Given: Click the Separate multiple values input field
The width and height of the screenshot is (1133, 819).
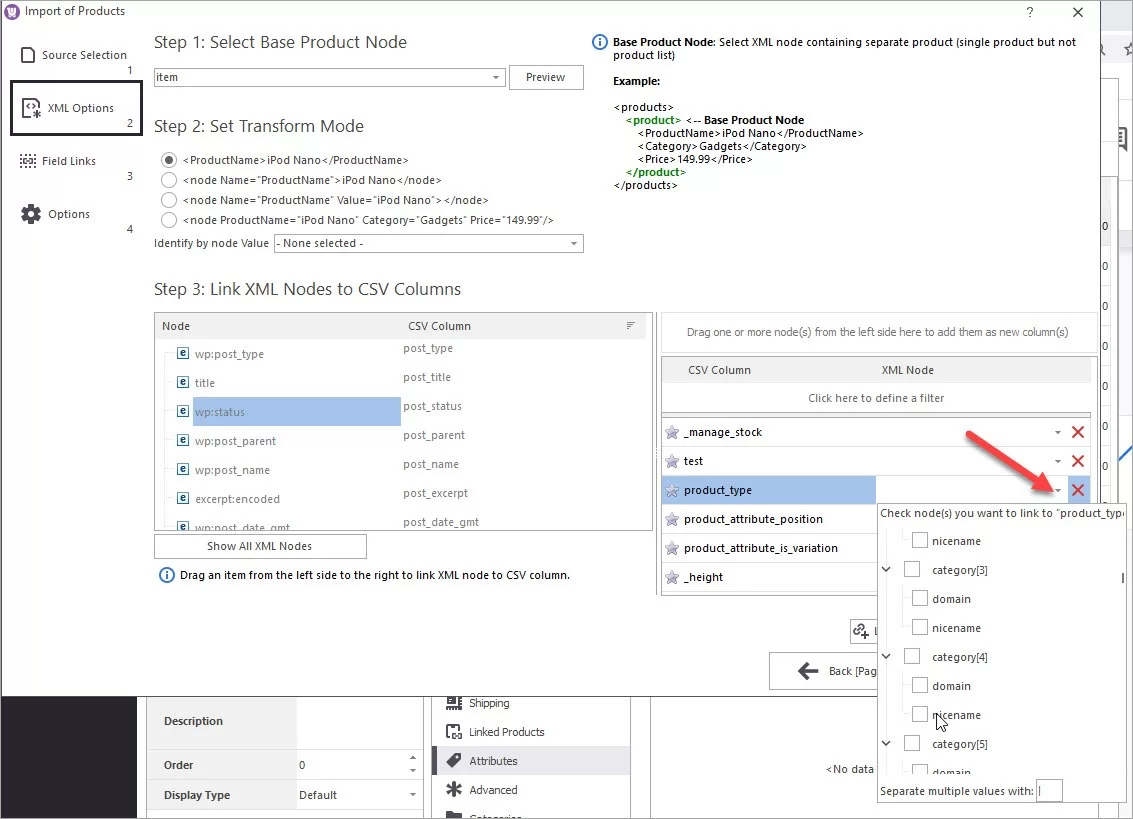Looking at the screenshot, I should pyautogui.click(x=1049, y=790).
